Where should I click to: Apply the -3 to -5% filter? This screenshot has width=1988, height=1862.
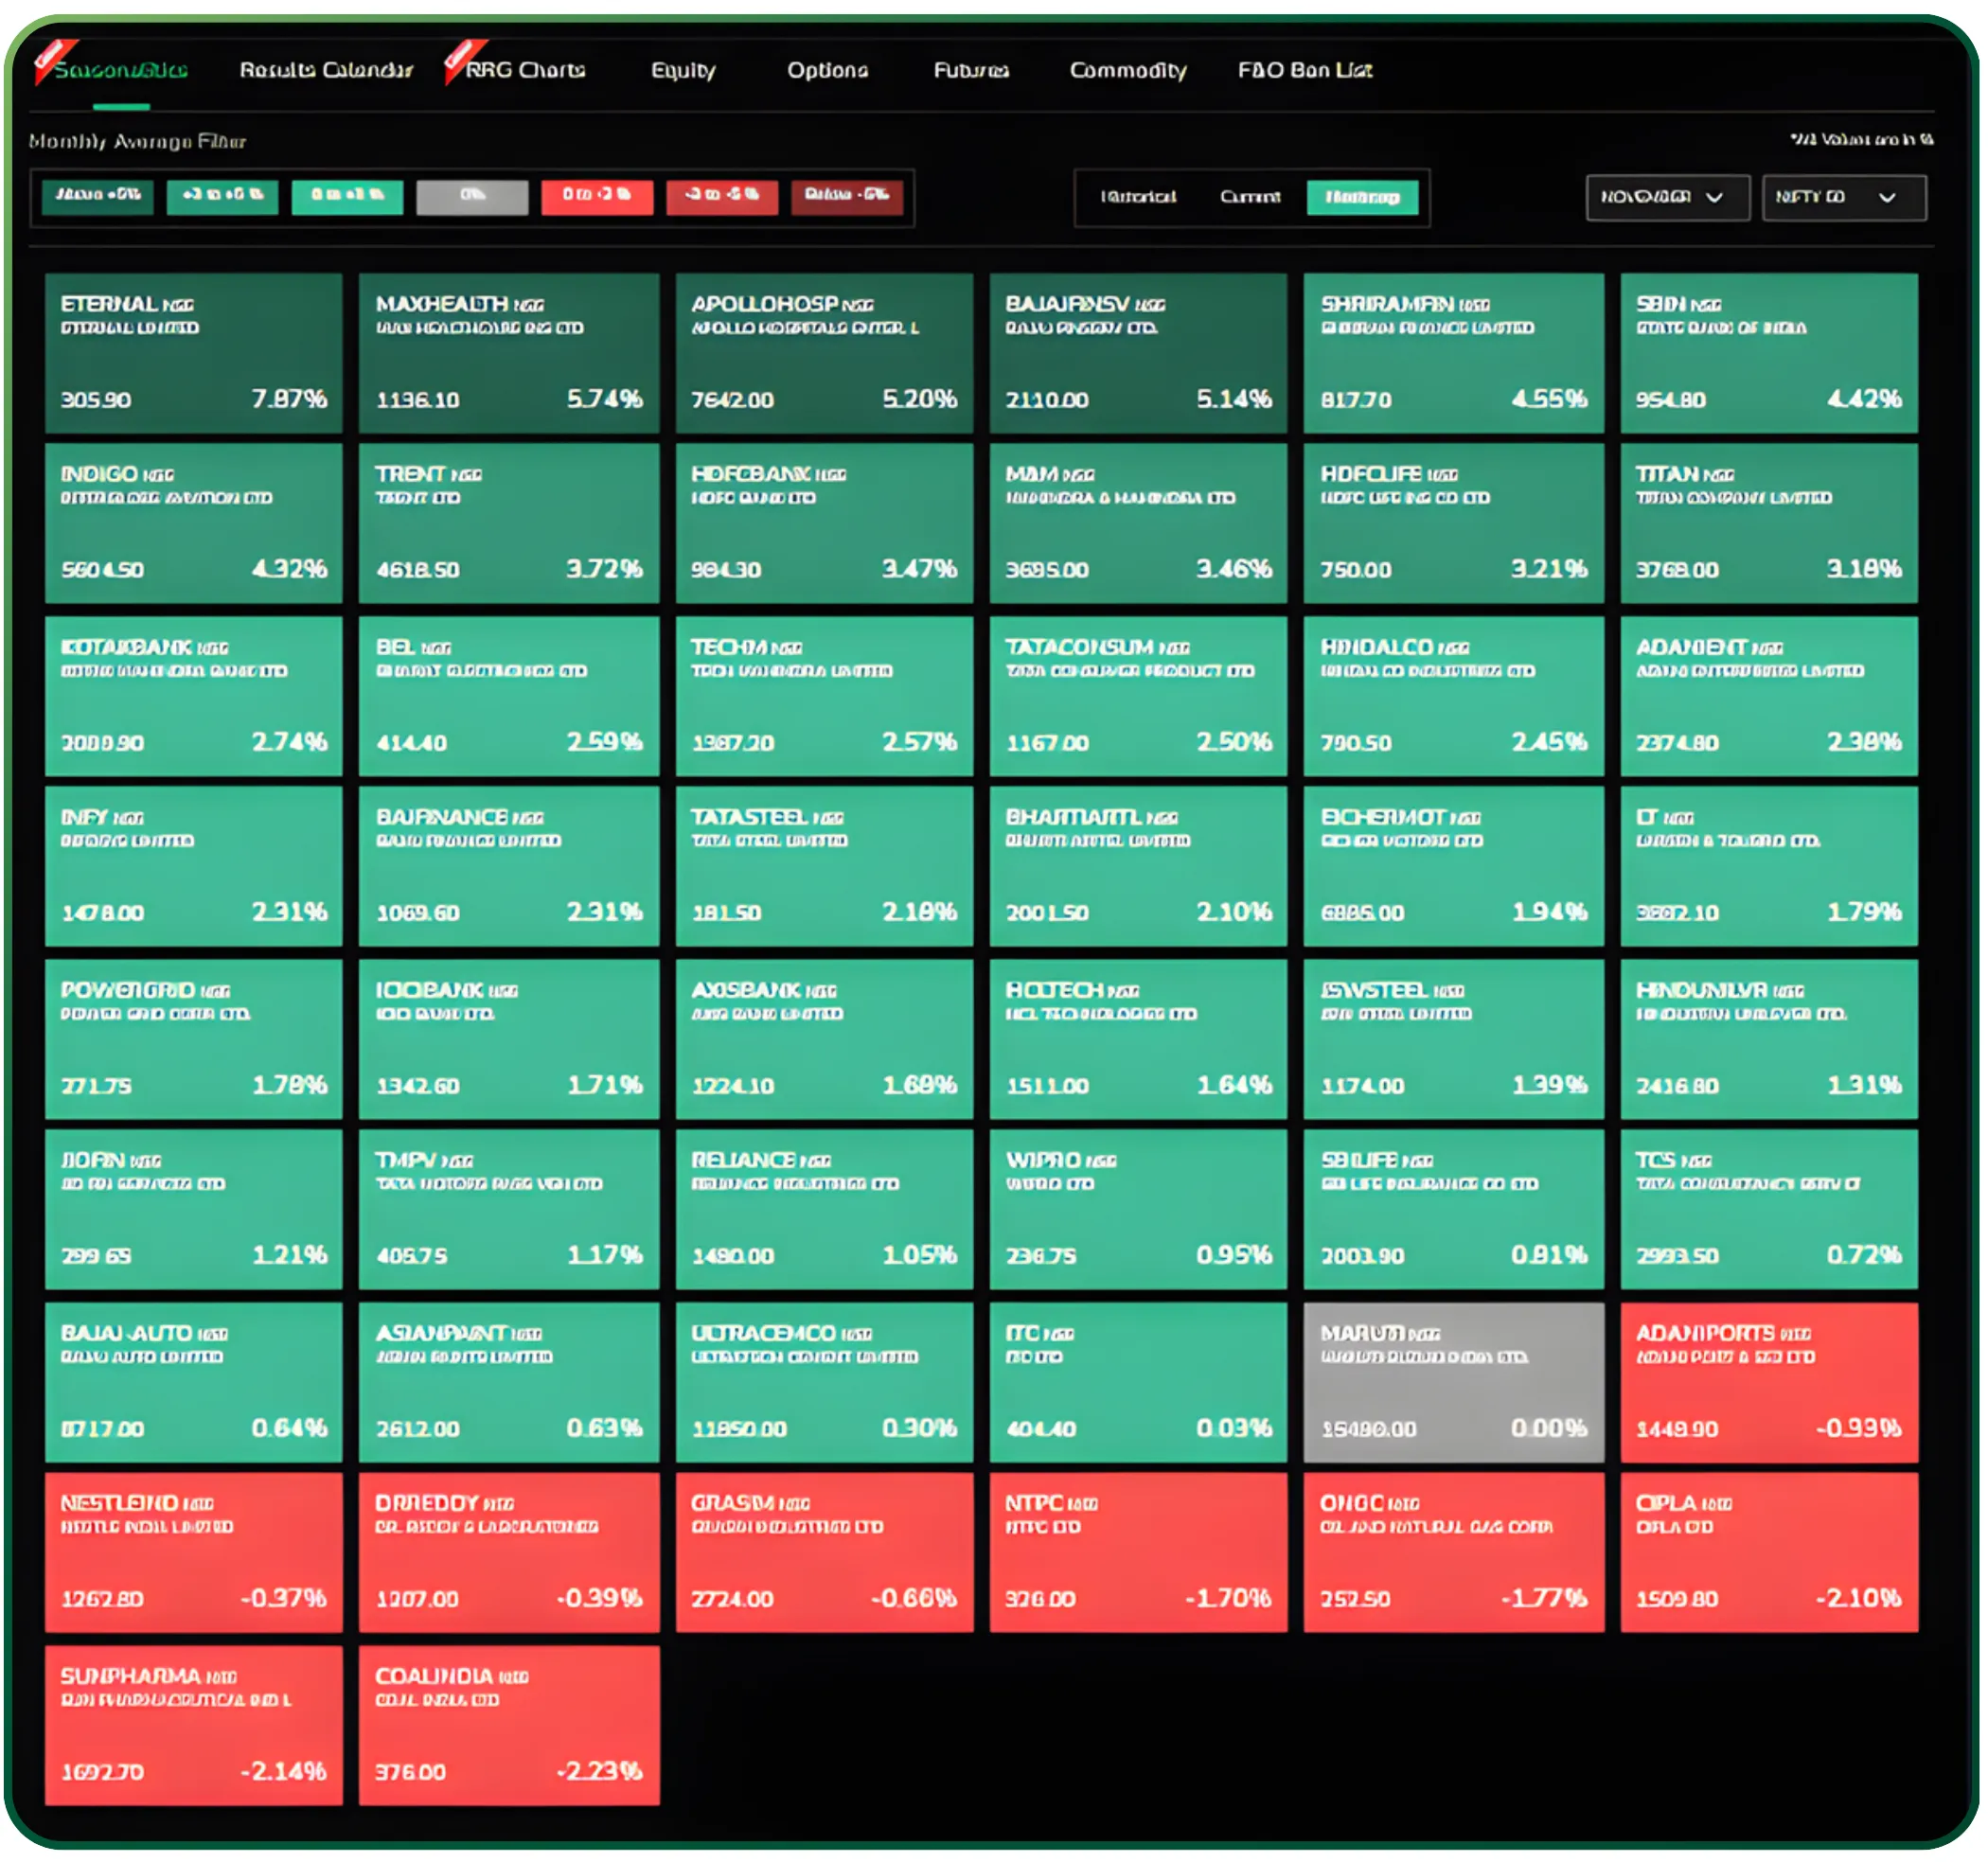point(722,197)
